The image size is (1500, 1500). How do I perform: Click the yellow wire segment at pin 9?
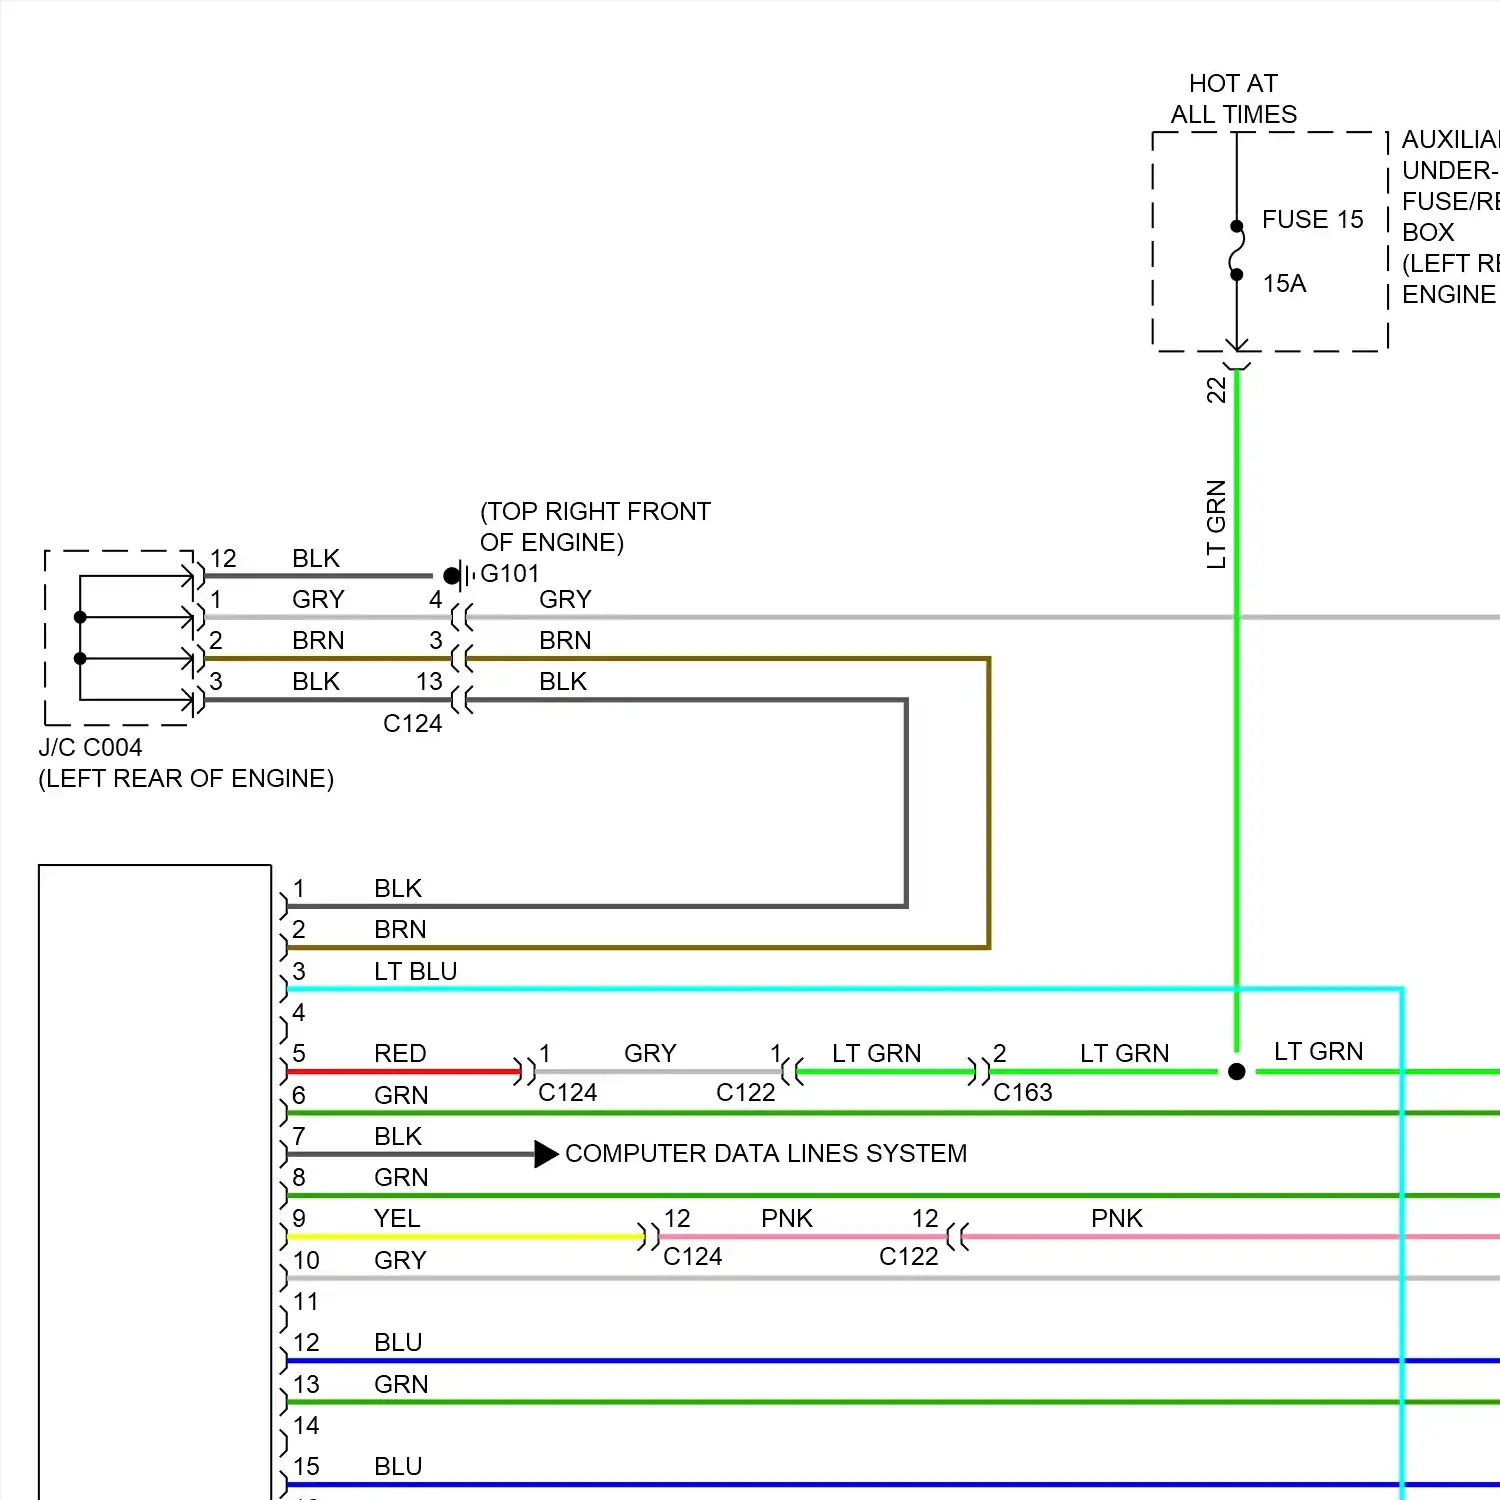(x=460, y=1237)
